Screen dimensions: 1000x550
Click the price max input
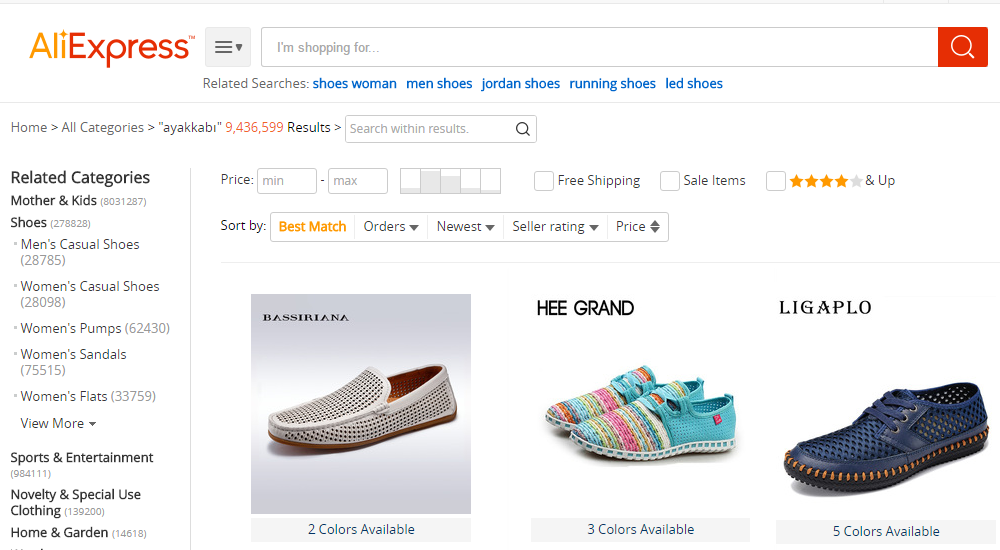tap(358, 181)
